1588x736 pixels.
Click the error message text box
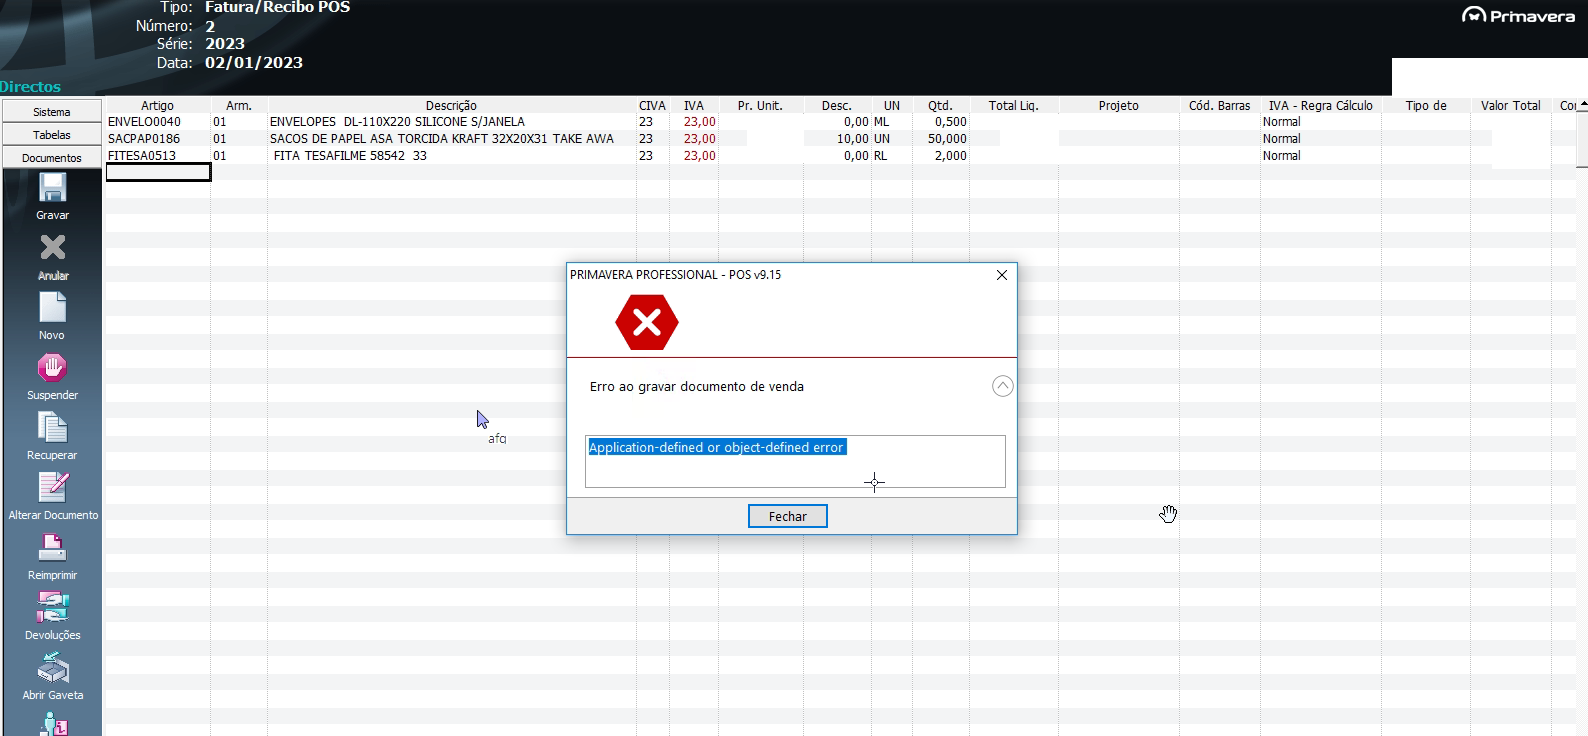click(794, 462)
